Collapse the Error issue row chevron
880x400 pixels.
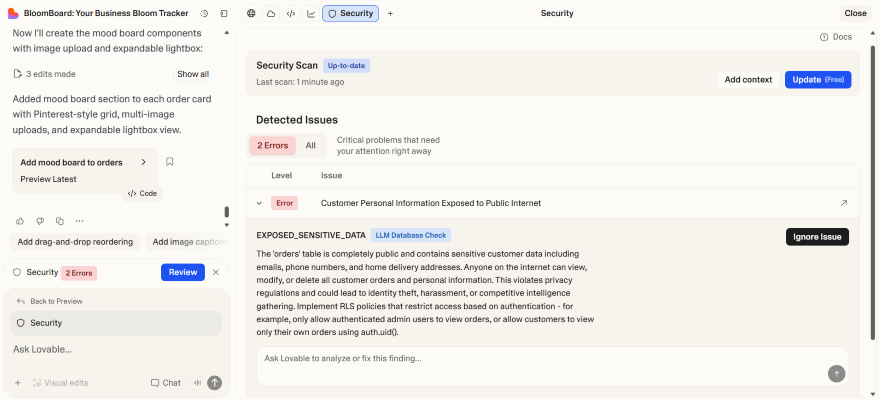click(x=259, y=203)
